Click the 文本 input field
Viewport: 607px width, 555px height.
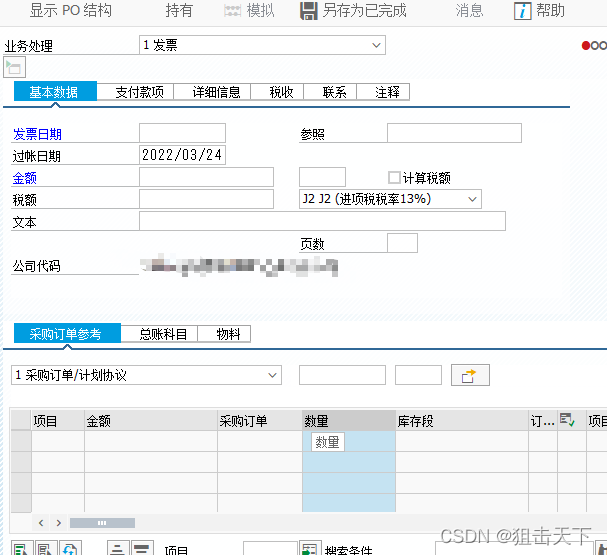pyautogui.click(x=322, y=221)
